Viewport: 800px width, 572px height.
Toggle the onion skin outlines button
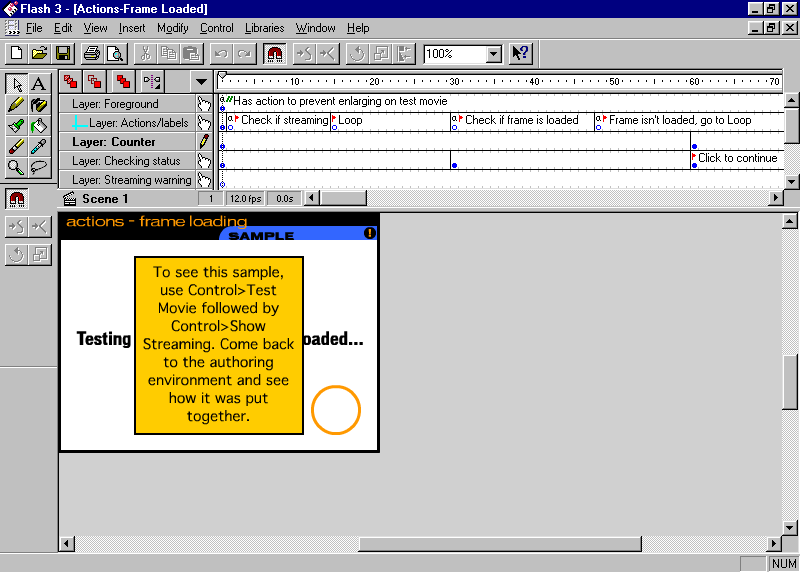click(x=94, y=82)
